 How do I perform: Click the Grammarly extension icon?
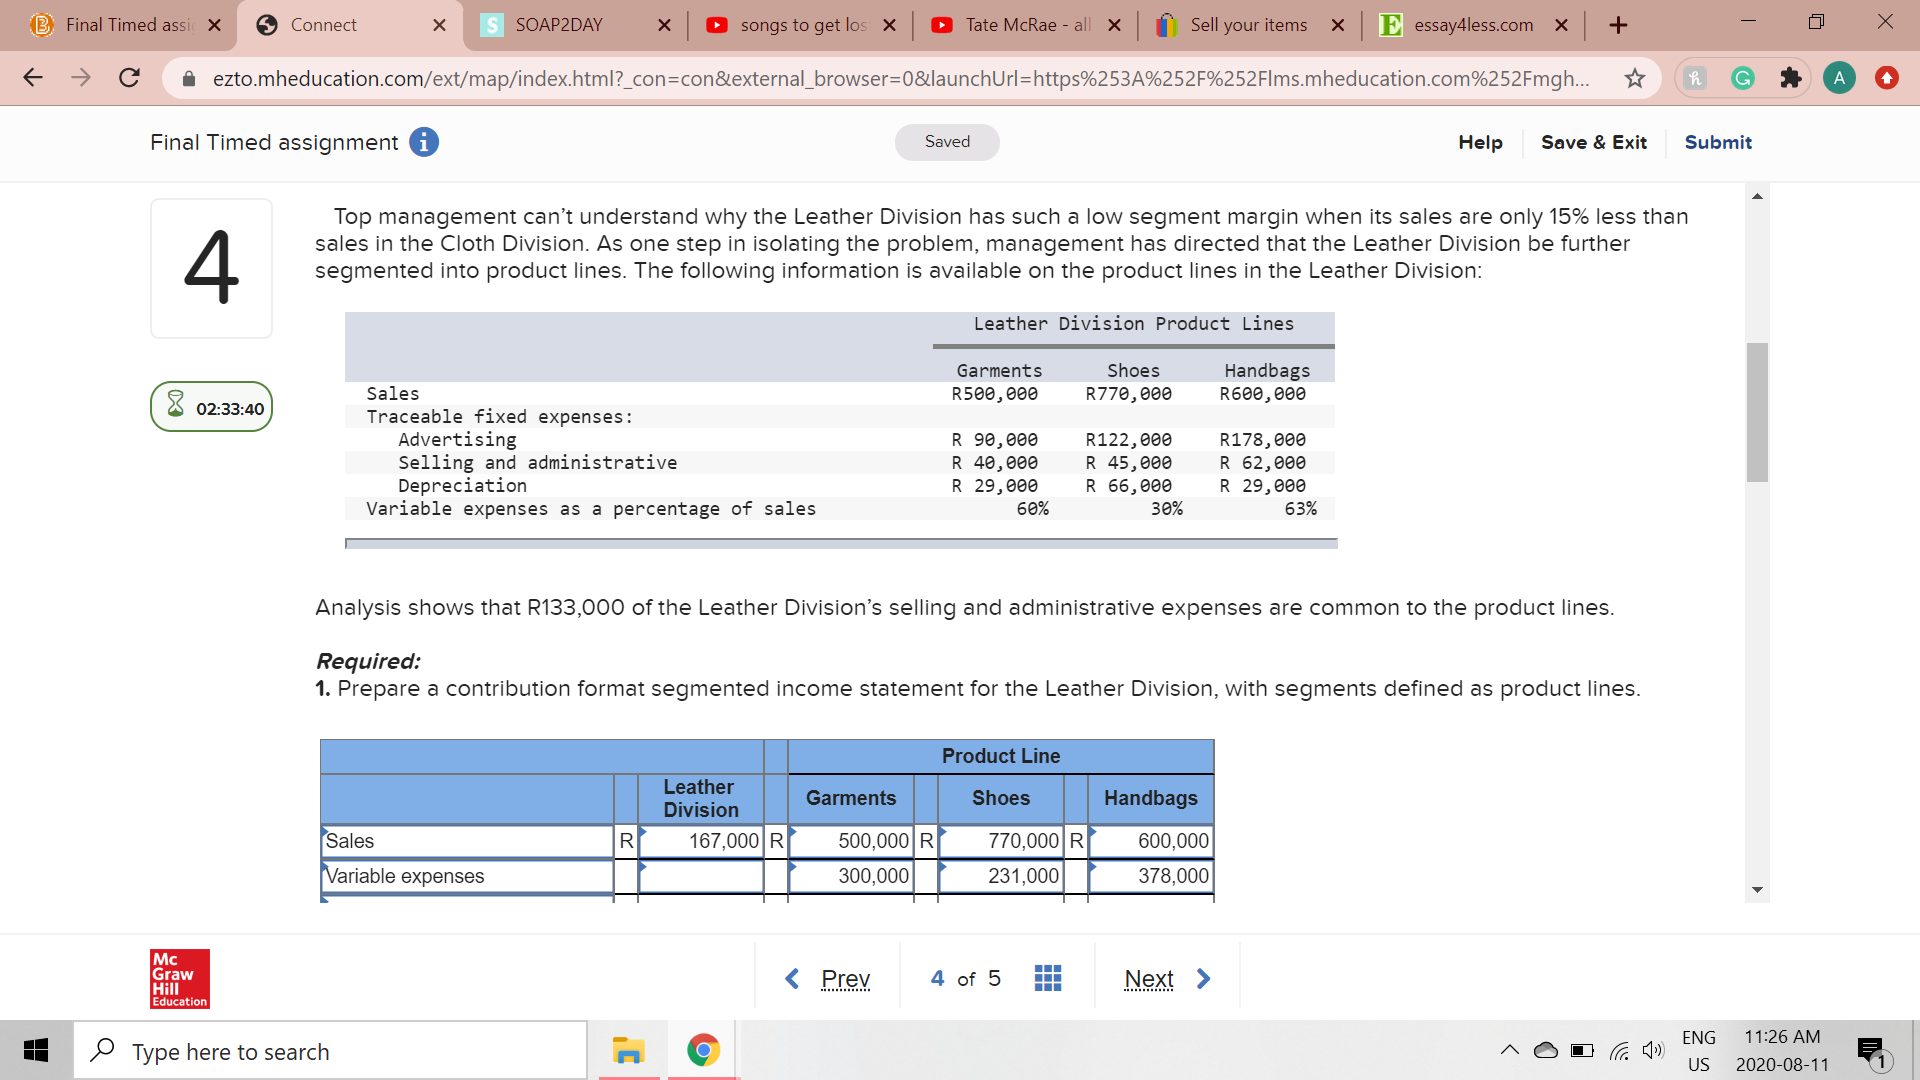pyautogui.click(x=1742, y=78)
